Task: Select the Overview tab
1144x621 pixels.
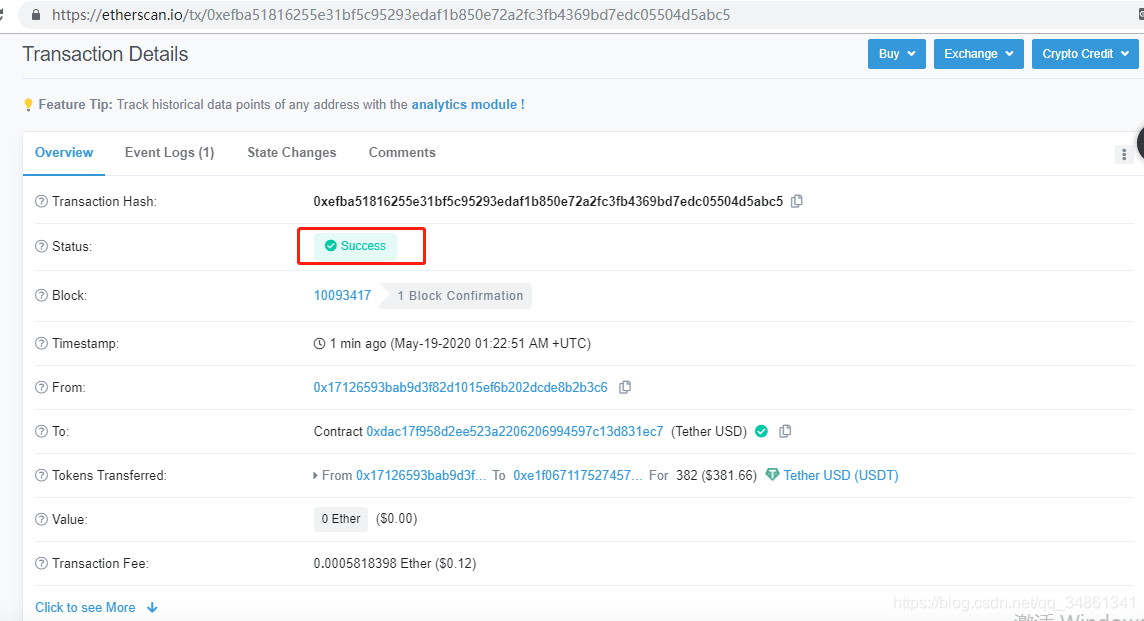Action: [x=64, y=153]
